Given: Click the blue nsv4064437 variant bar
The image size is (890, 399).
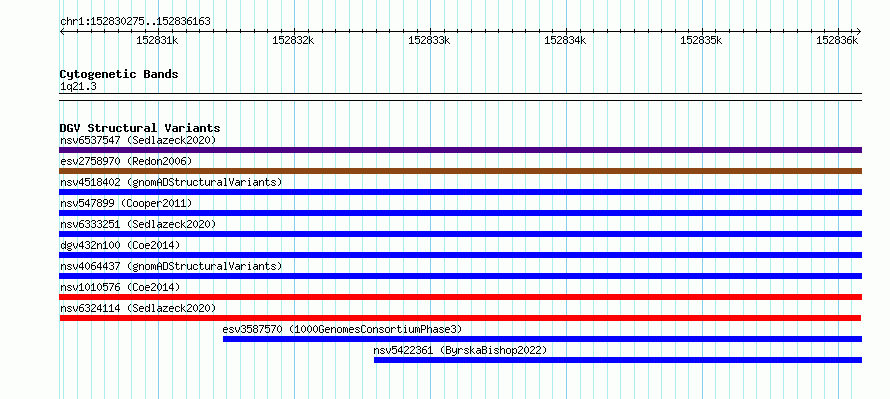Looking at the screenshot, I should point(460,276).
